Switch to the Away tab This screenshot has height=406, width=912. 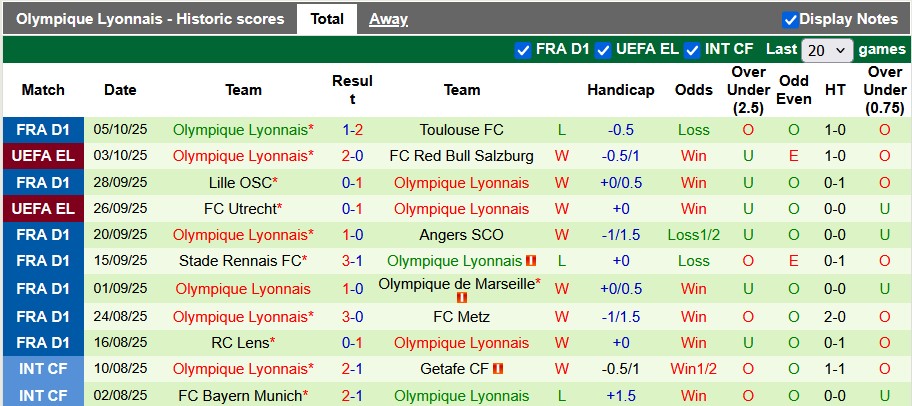tap(388, 19)
